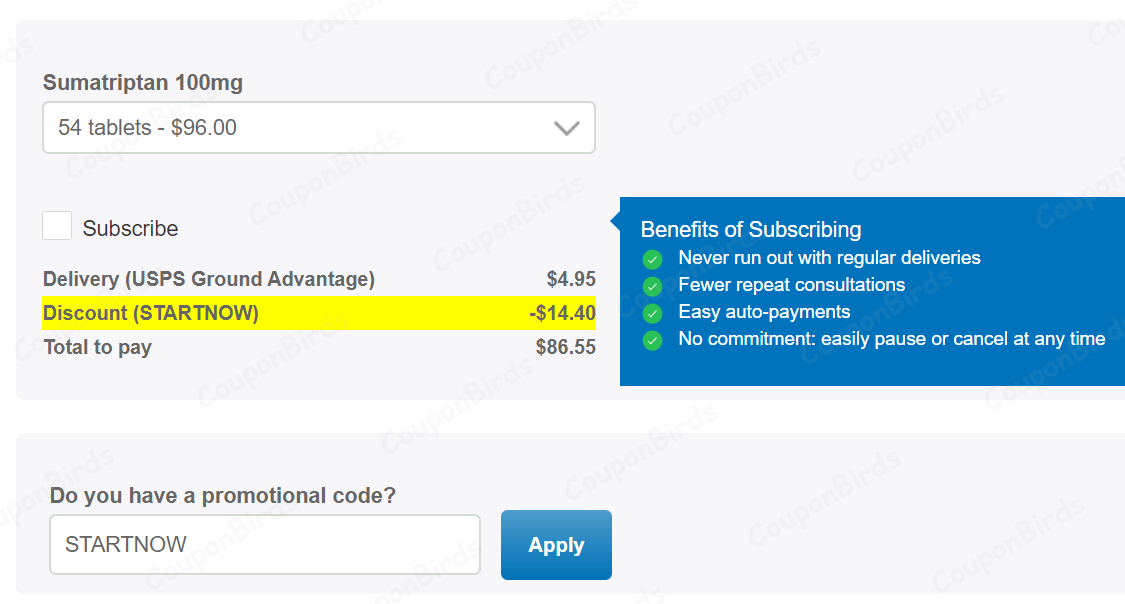Viewport: 1125px width, 604px height.
Task: Uncheck the Subscribe box if selected
Action: 57,225
